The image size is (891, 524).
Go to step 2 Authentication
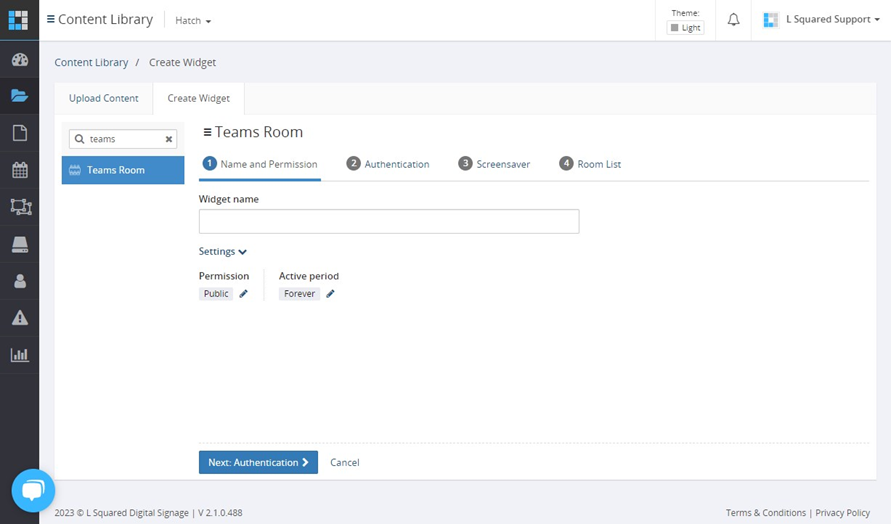[x=388, y=164]
